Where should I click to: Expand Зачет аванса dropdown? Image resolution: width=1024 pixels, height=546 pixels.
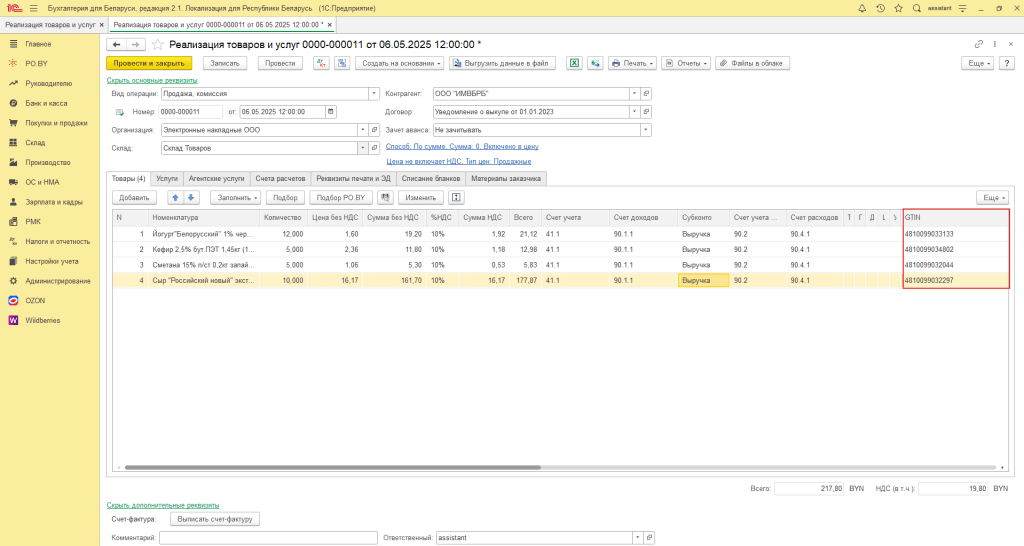(x=645, y=130)
